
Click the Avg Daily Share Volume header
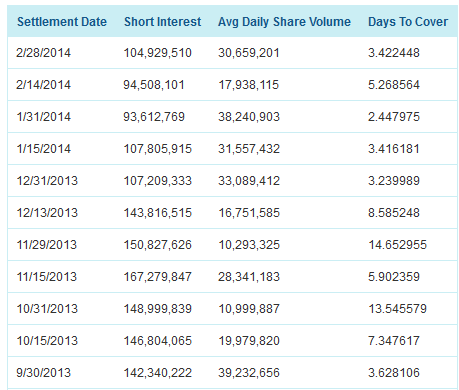(284, 22)
